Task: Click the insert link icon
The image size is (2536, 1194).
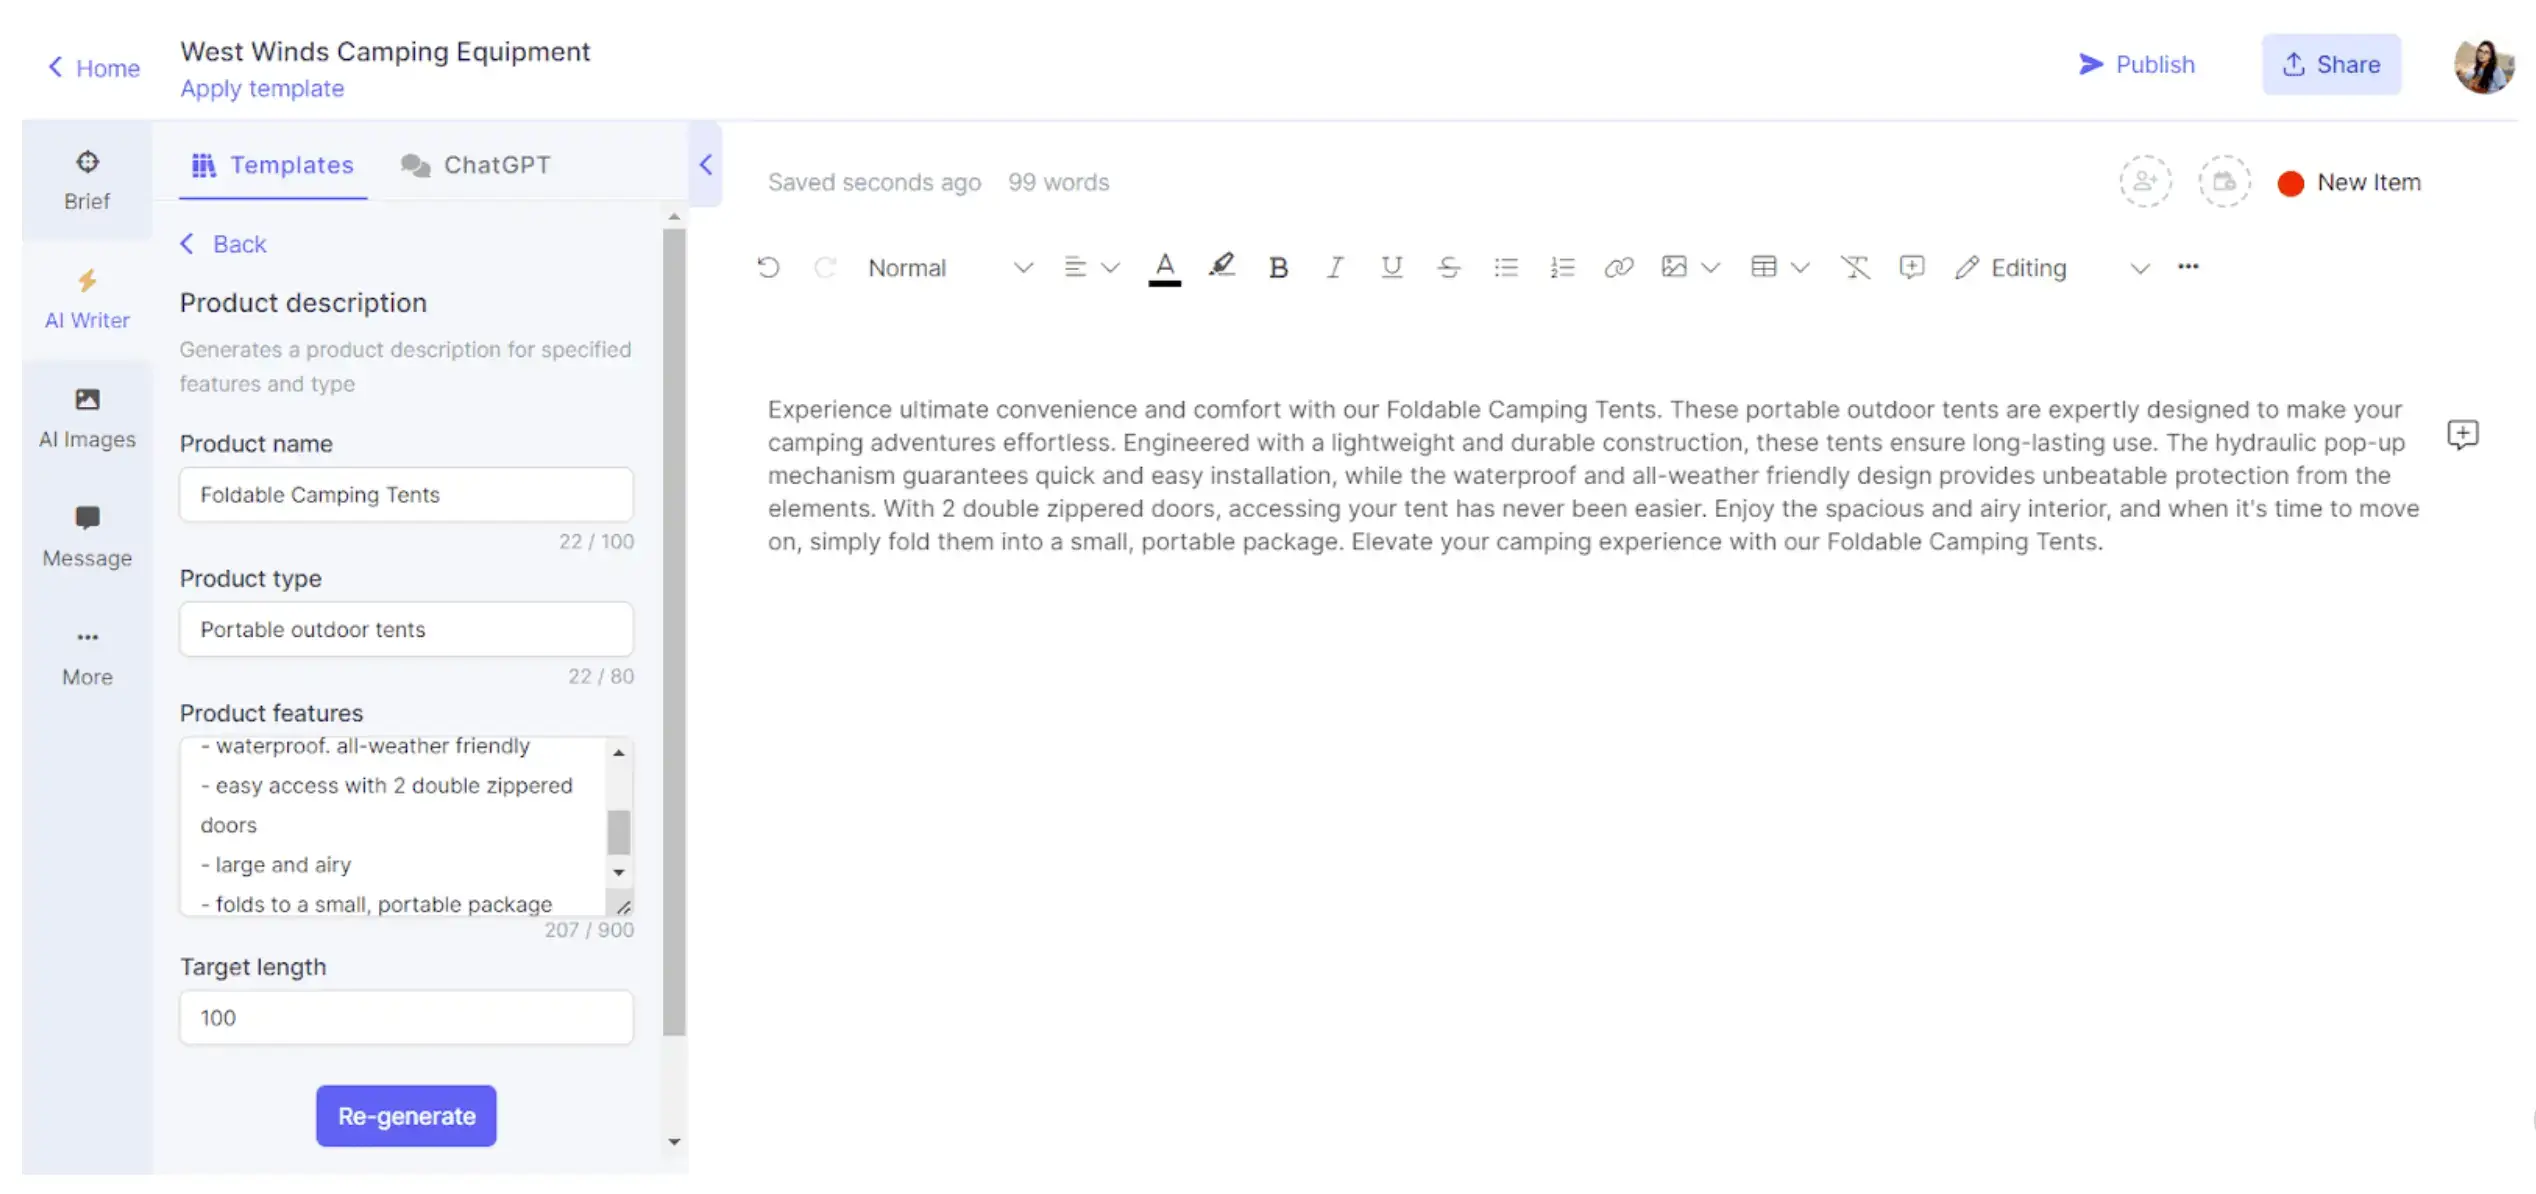Action: [1618, 267]
